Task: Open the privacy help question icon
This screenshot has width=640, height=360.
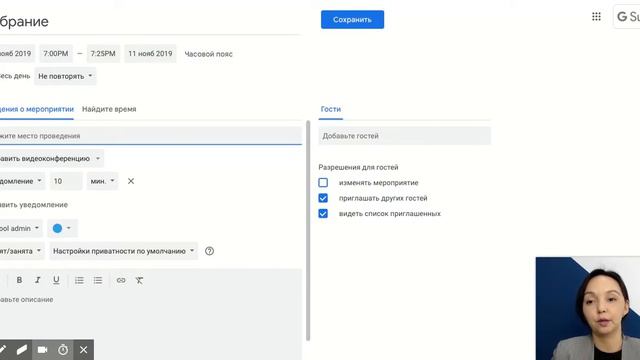Action: coord(209,251)
